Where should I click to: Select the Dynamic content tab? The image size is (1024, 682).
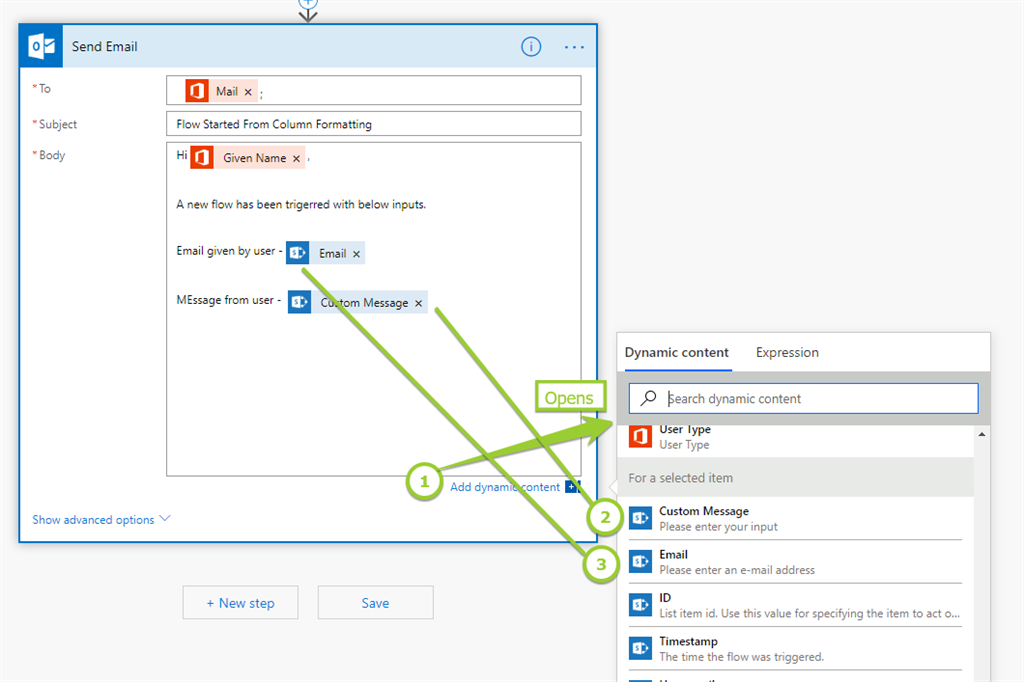click(x=676, y=352)
